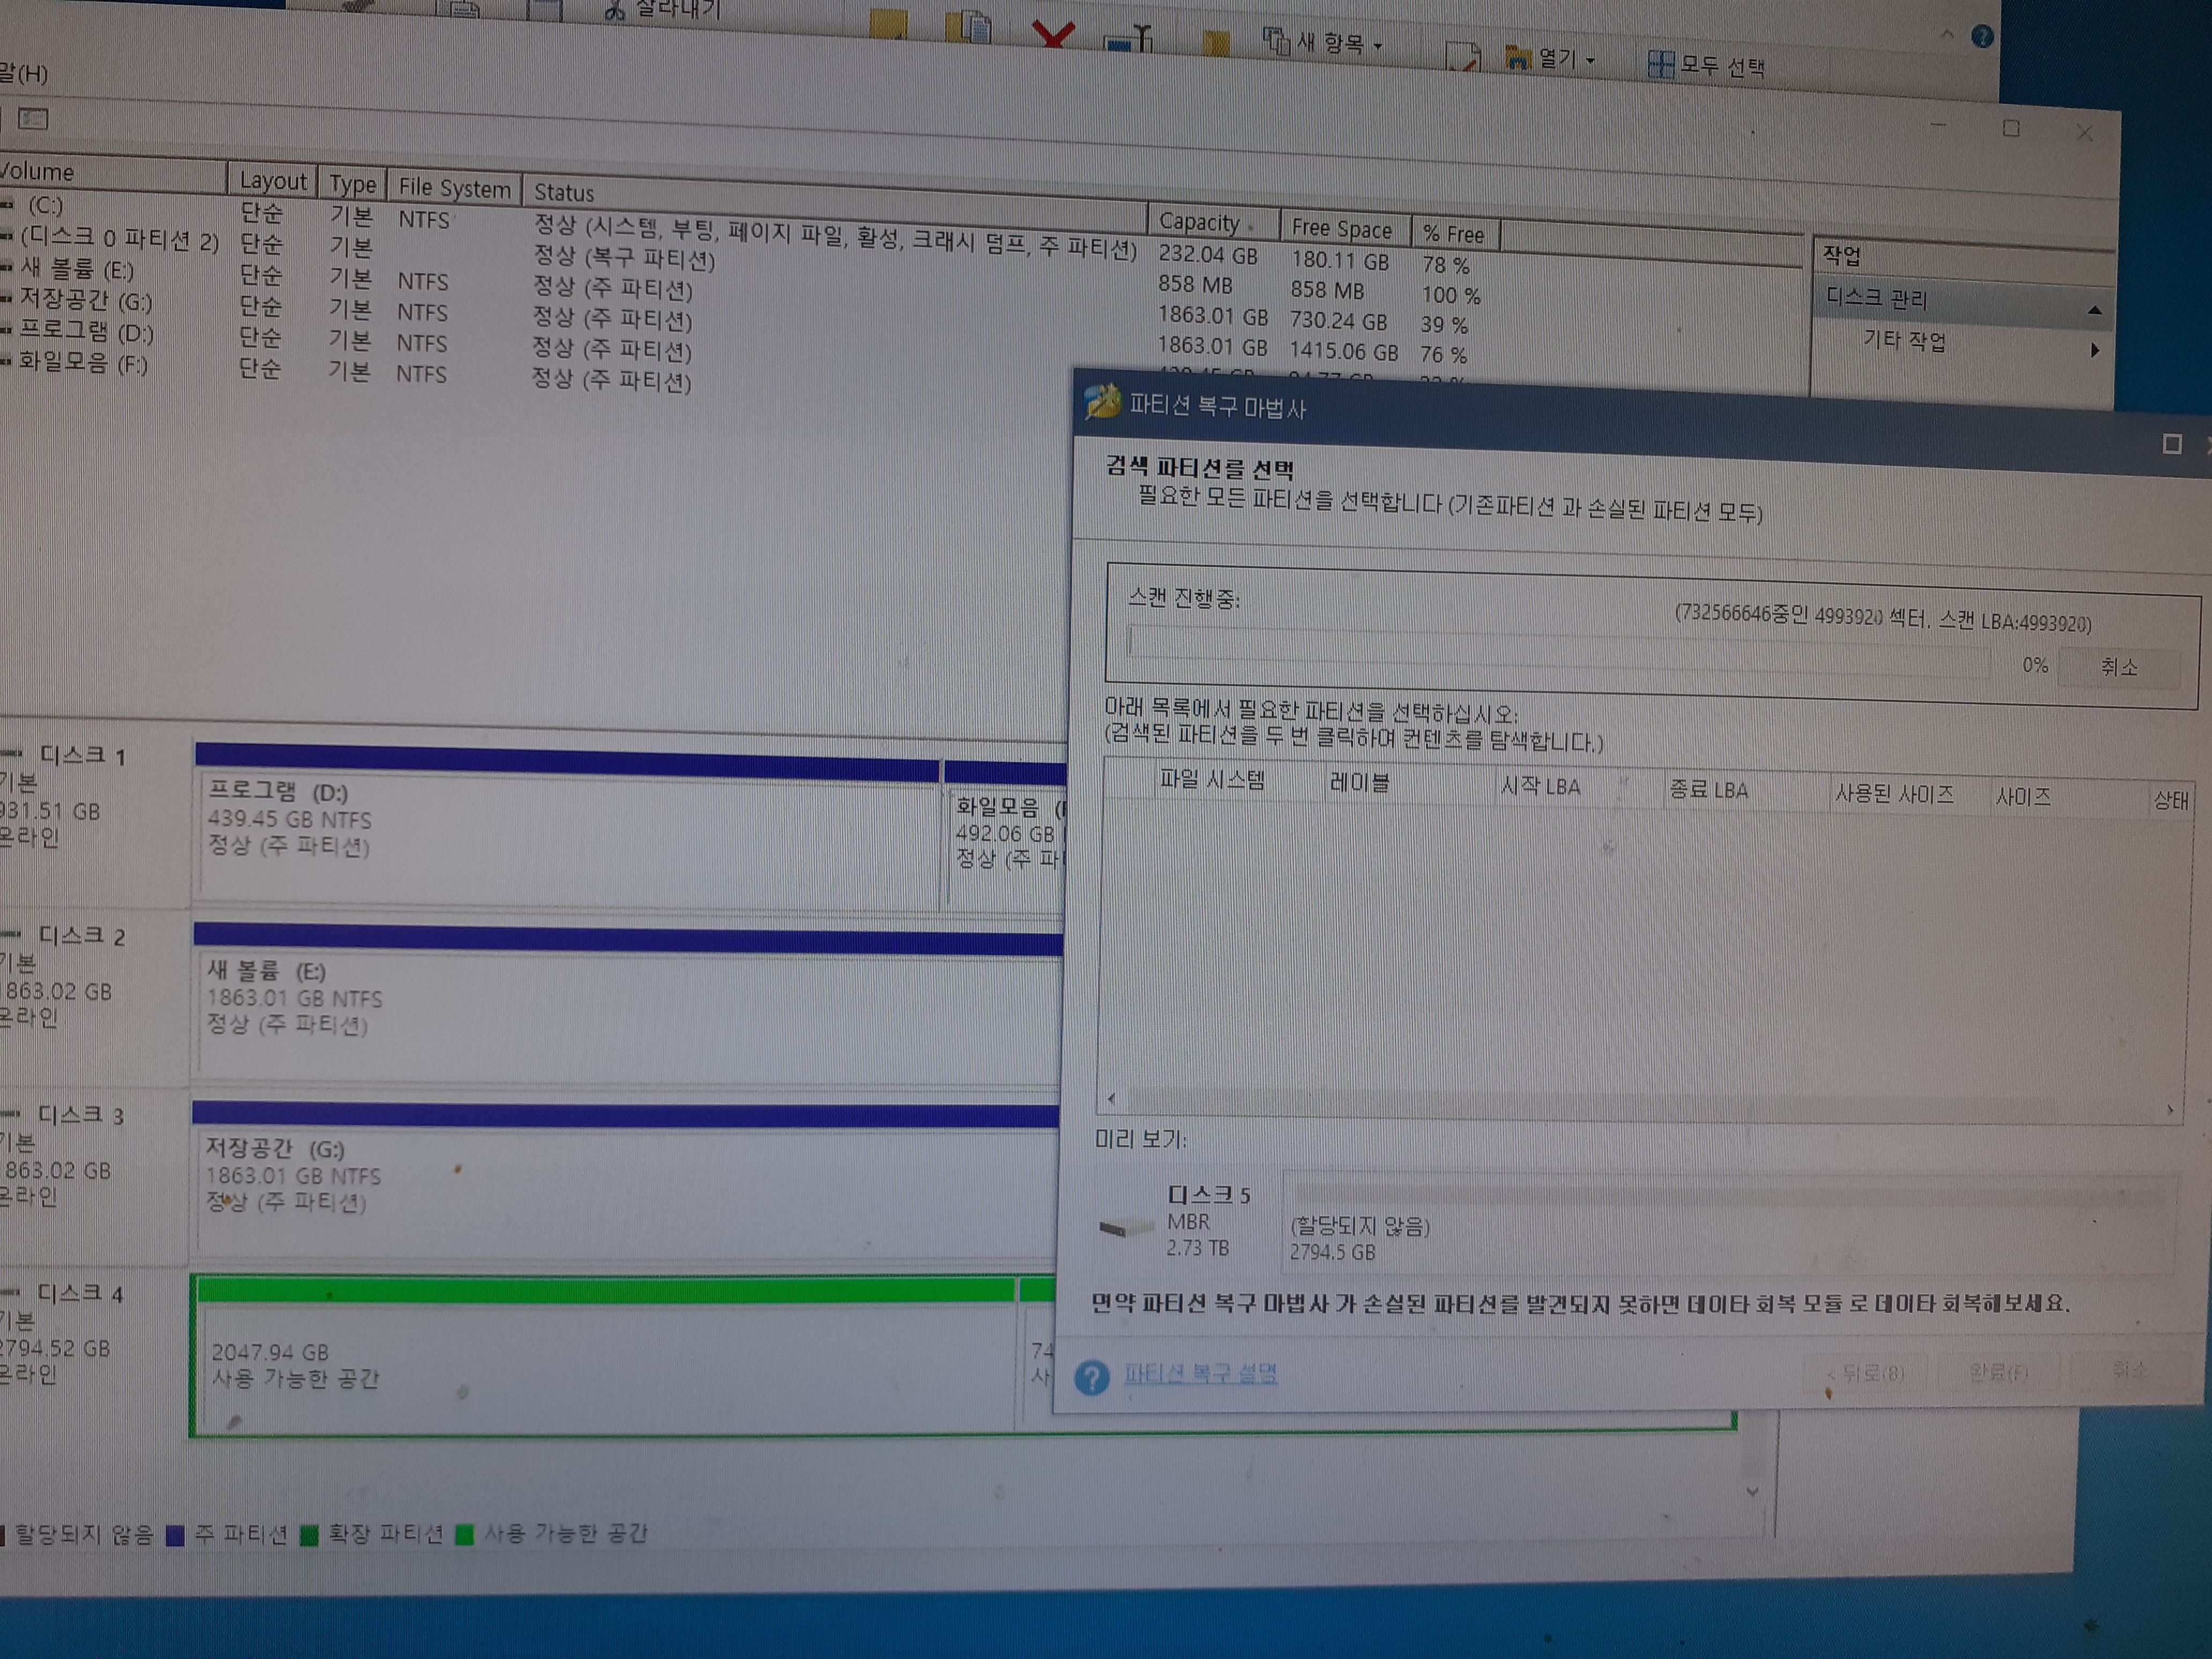This screenshot has height=1659, width=2212.
Task: Click the blue help icon beside 파티션 복구 설명
Action: [1091, 1377]
